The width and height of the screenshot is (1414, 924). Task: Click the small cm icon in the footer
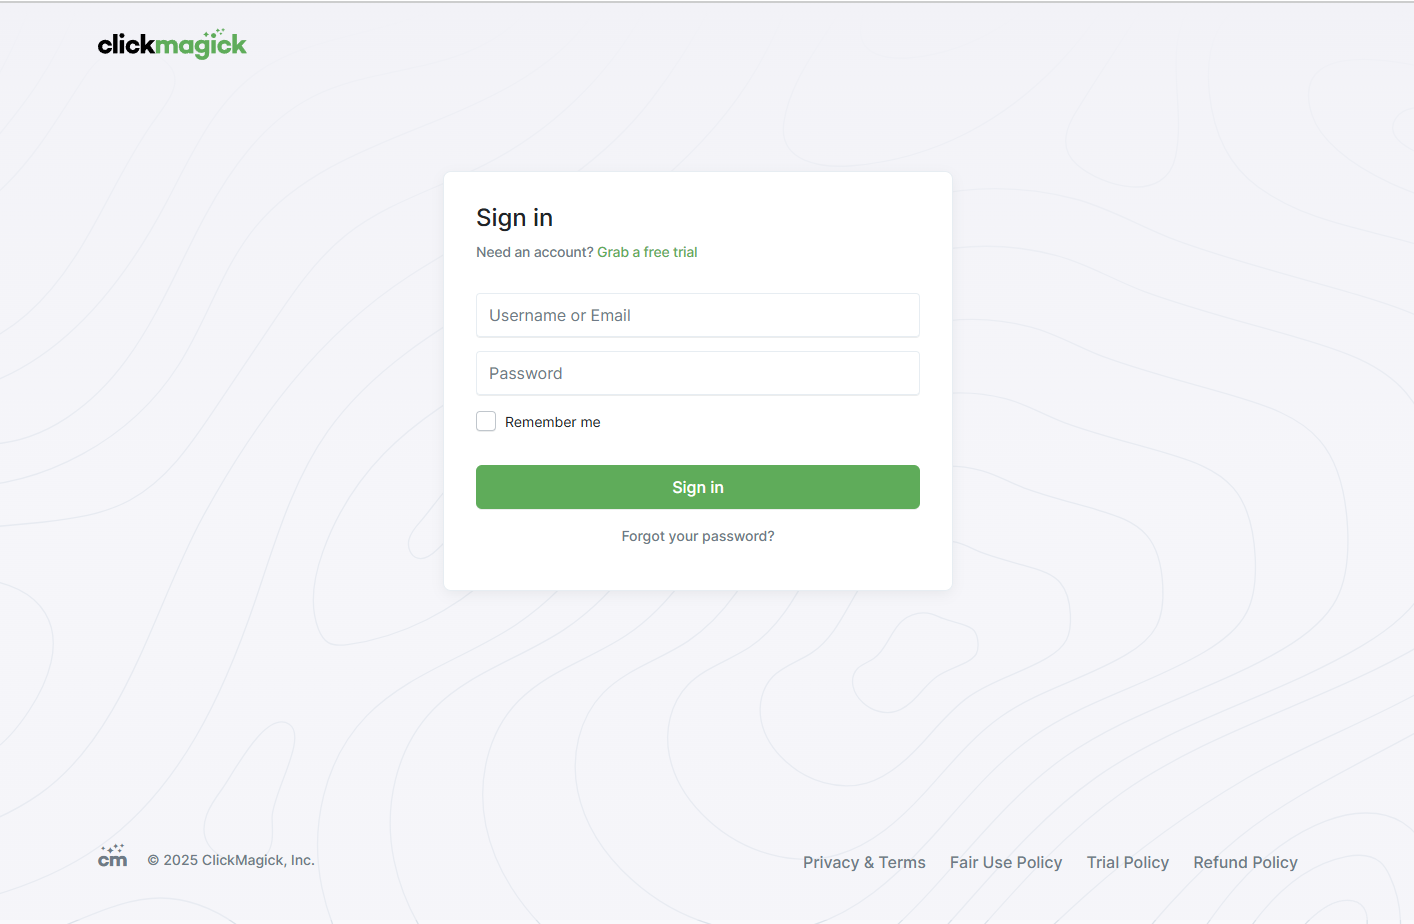pos(113,855)
